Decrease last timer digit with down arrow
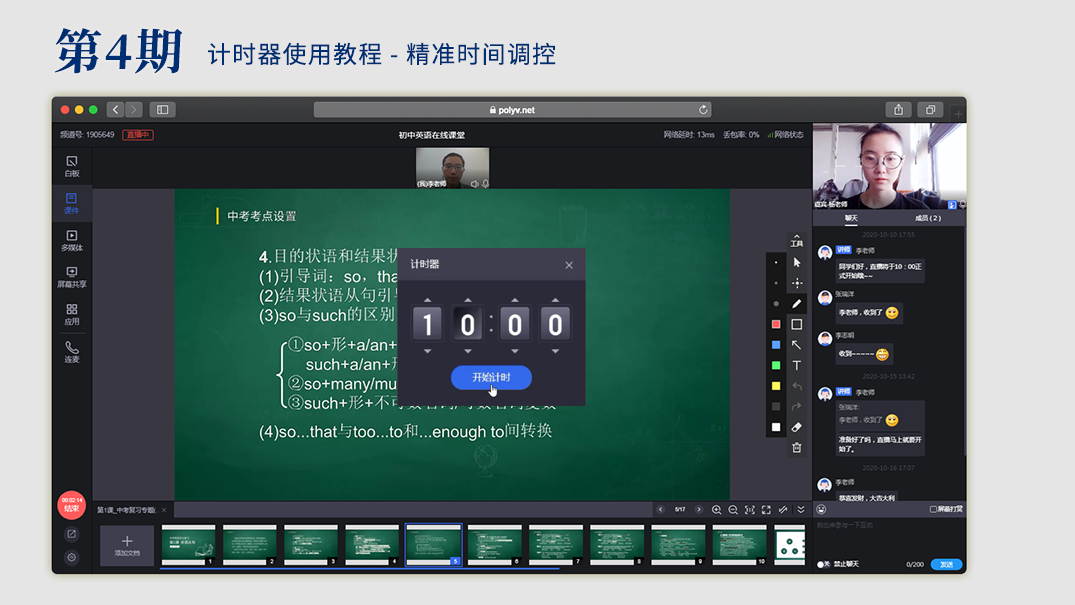The height and width of the screenshot is (605, 1075). pyautogui.click(x=555, y=351)
